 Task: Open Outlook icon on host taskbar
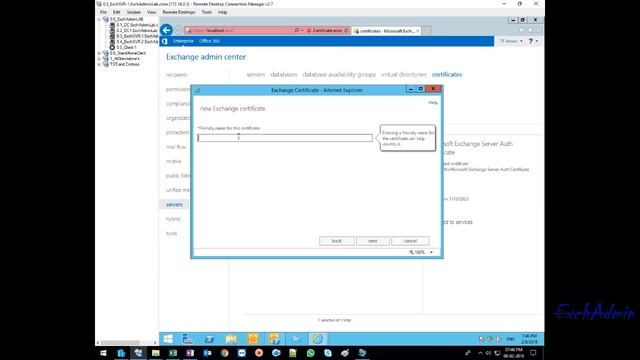click(207, 353)
